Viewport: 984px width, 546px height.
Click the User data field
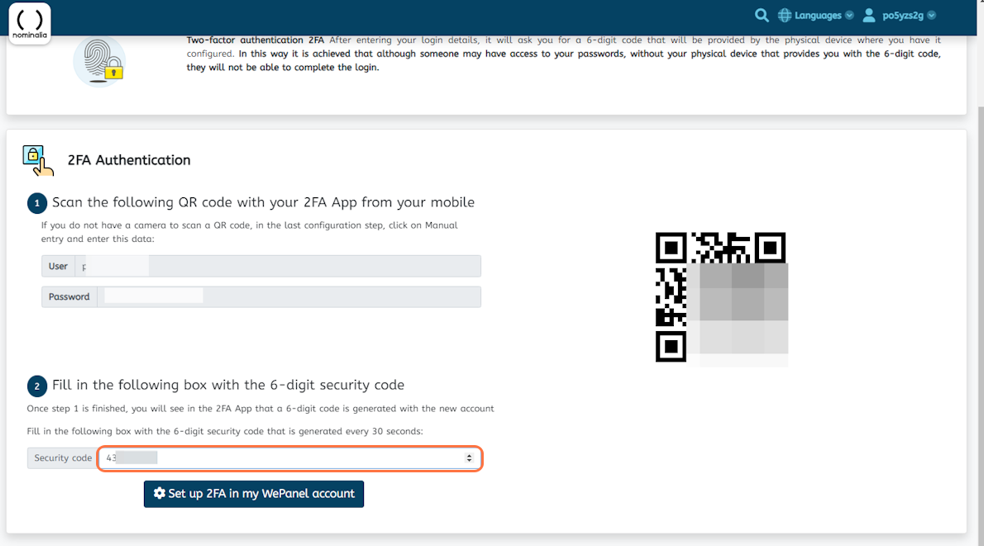click(x=277, y=266)
